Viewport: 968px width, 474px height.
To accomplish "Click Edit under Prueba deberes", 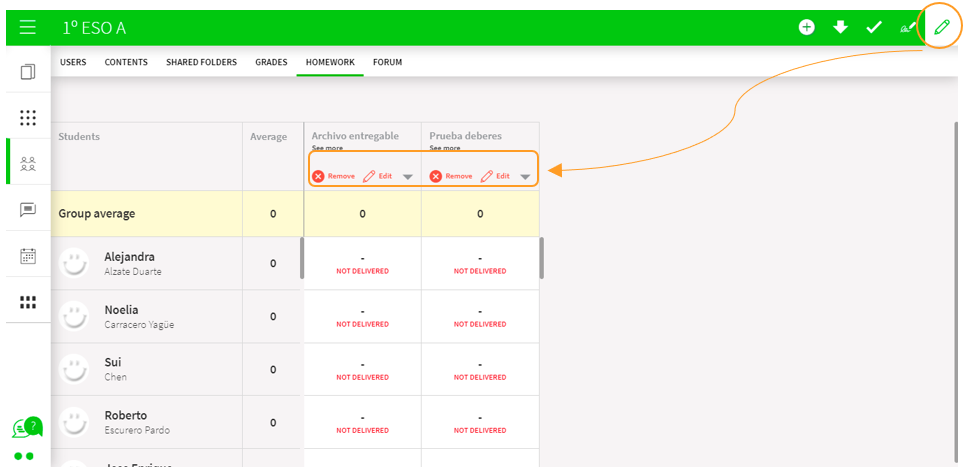I will point(495,176).
